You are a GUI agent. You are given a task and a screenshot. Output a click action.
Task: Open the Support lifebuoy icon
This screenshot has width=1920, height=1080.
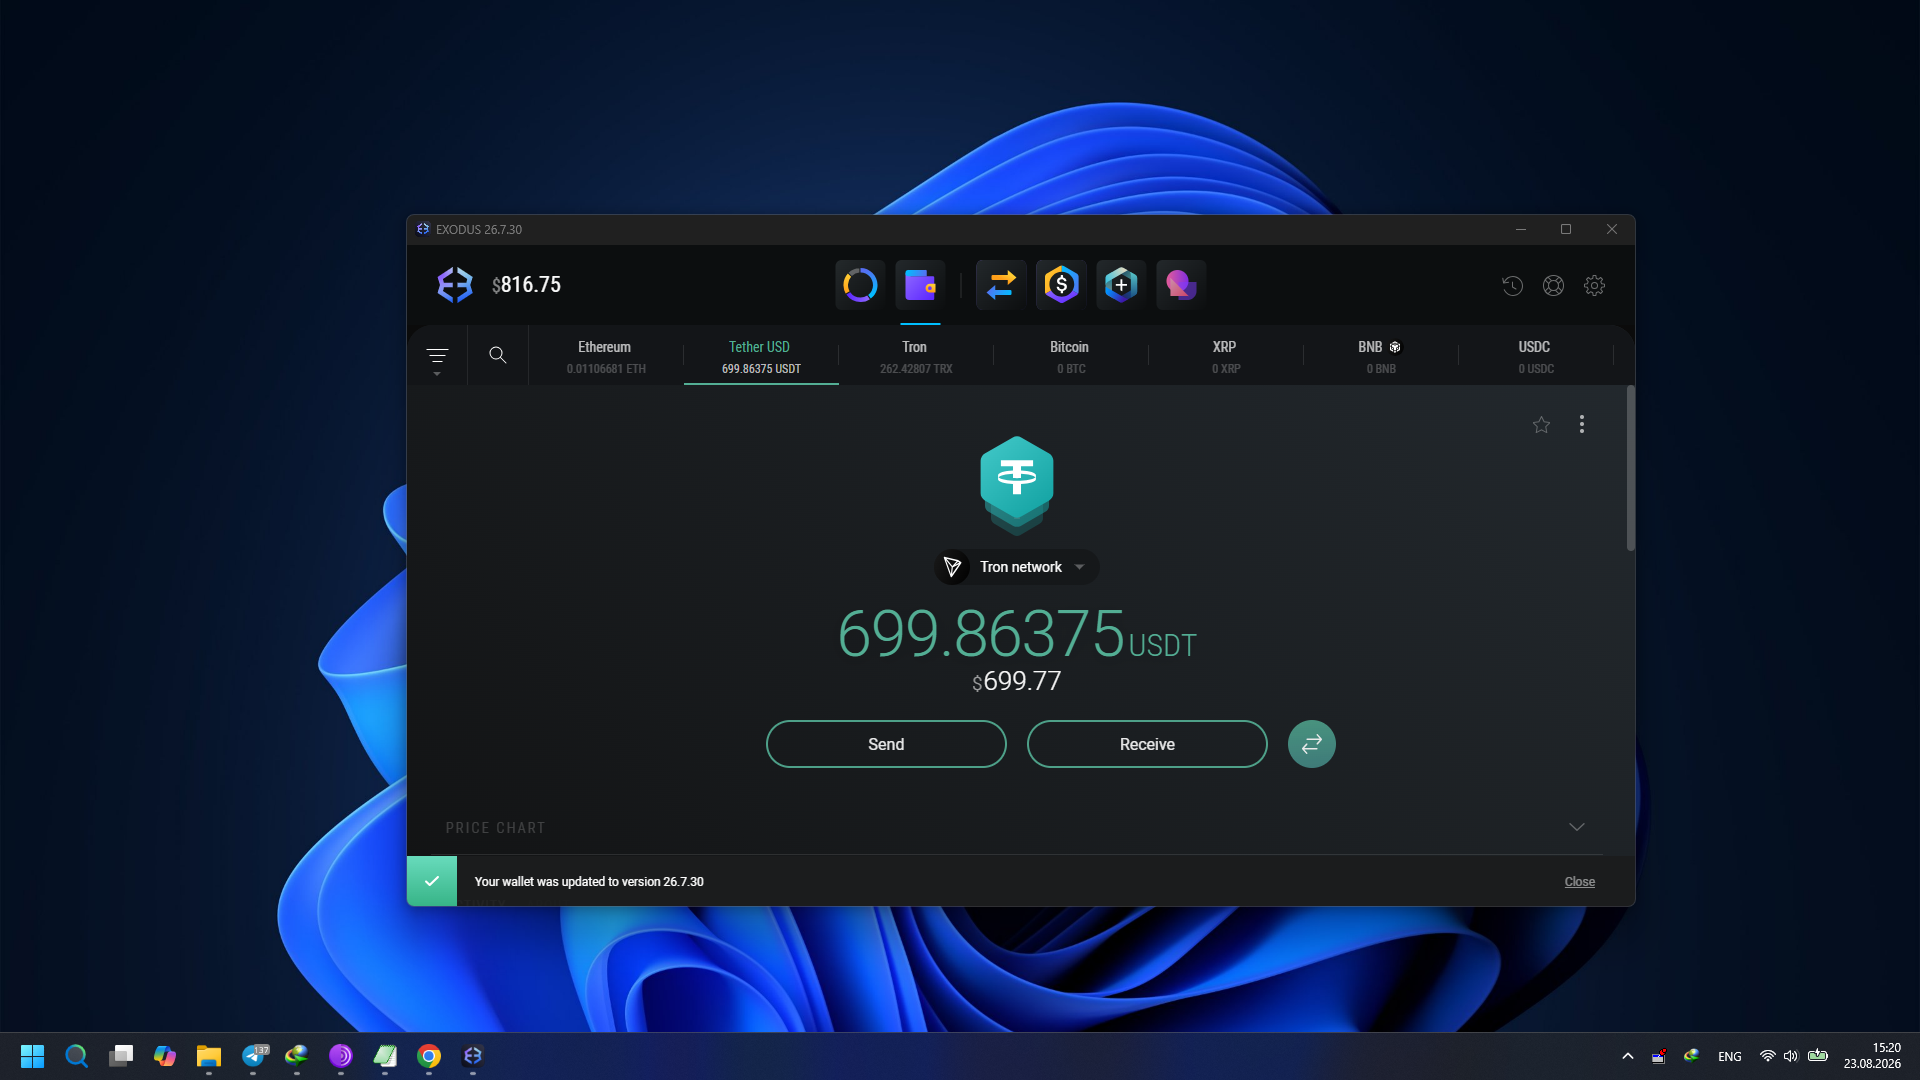[x=1553, y=286]
